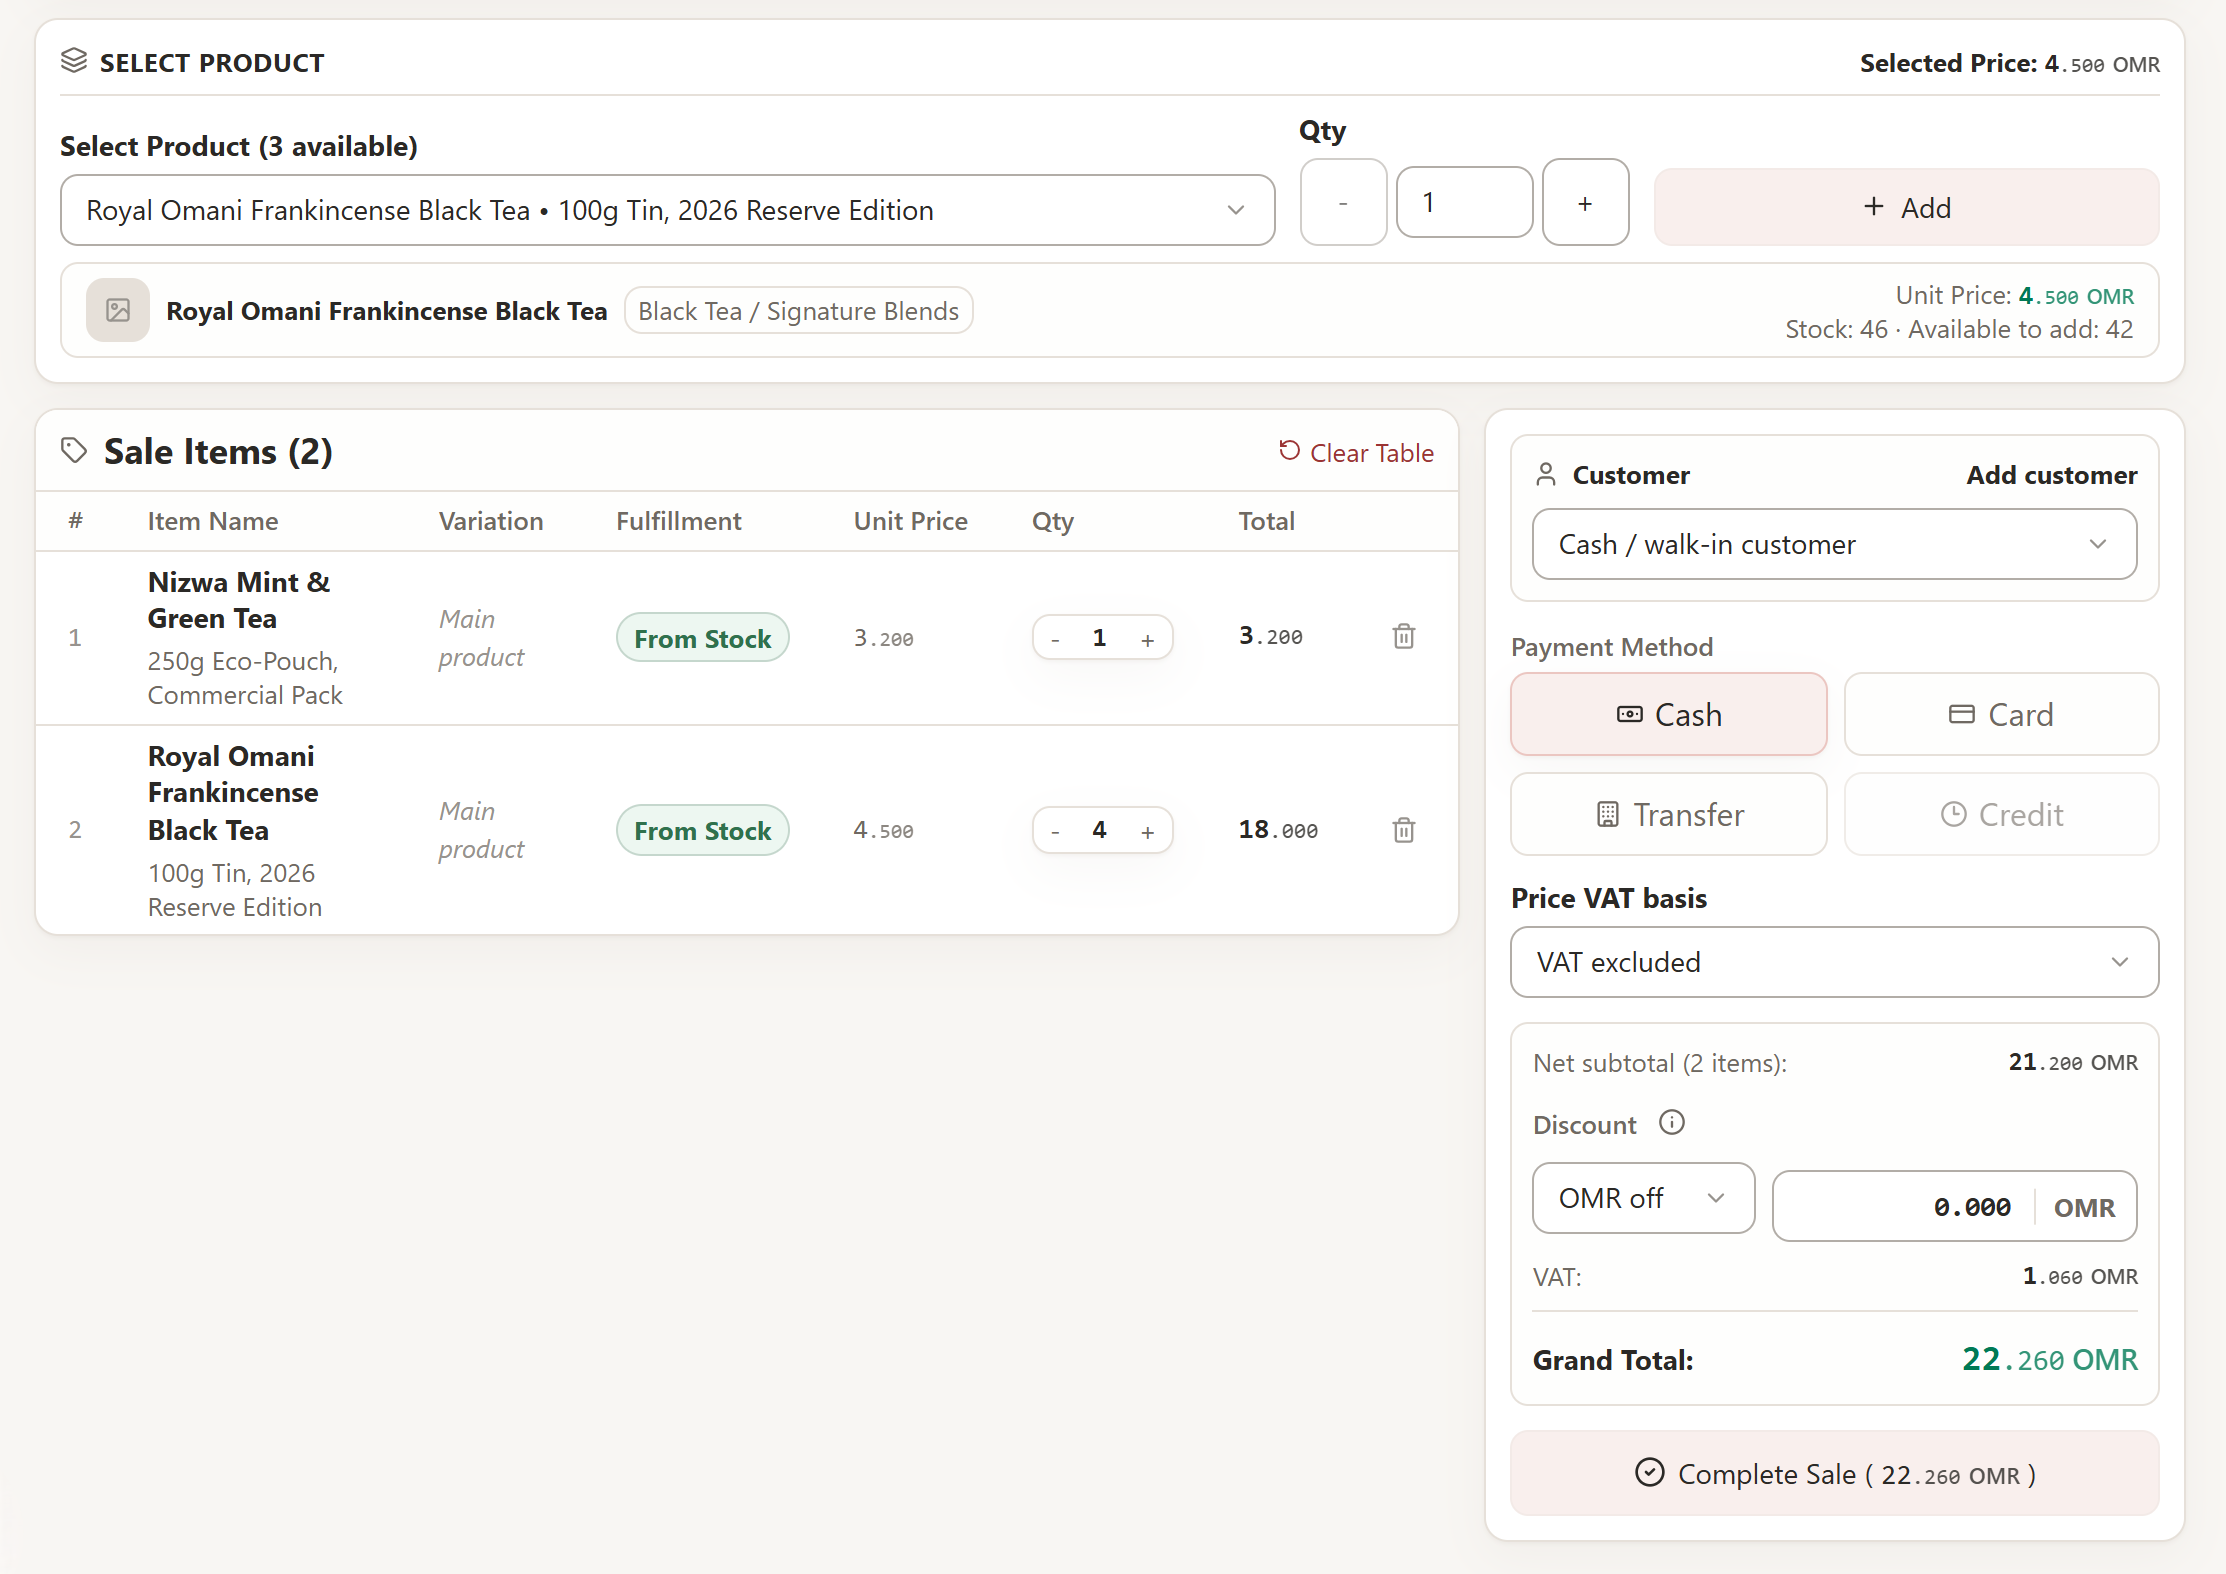
Task: Click the Black Tea / Signature Blends tag
Action: (798, 311)
